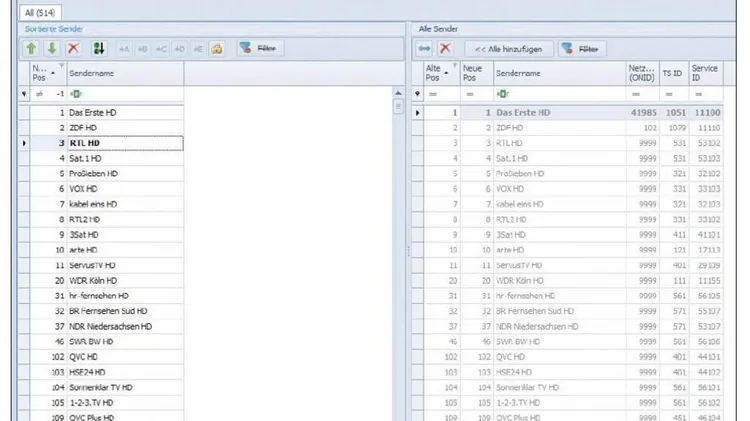This screenshot has height=421, width=750.
Task: Click the left list scrollbar up arrow
Action: point(398,93)
